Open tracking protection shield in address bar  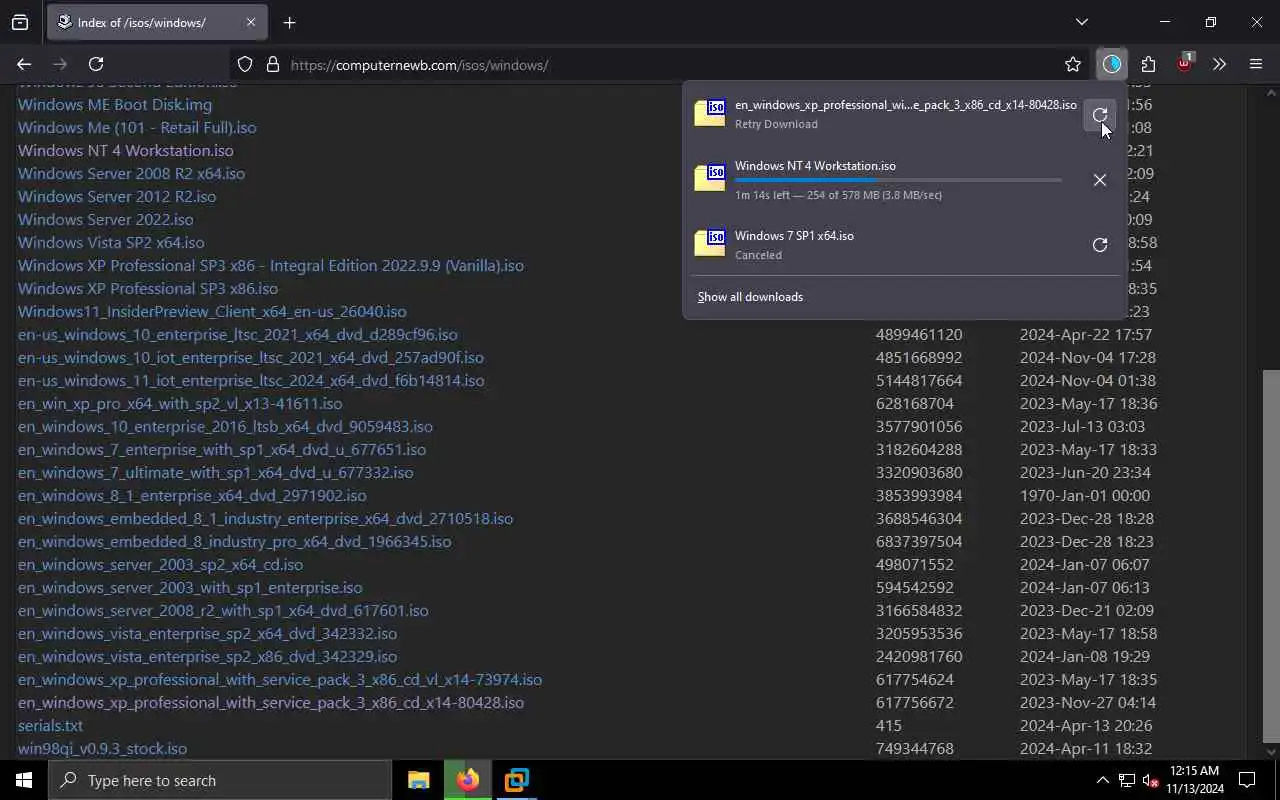[245, 65]
